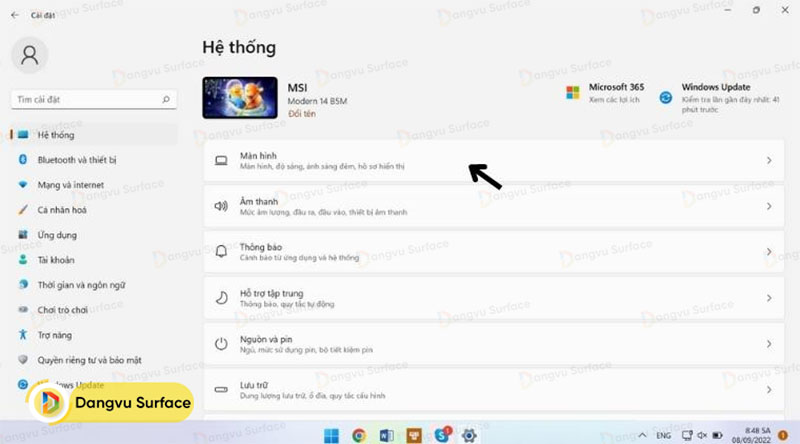
Task: Click the Windows Update sync icon at top
Action: click(666, 97)
